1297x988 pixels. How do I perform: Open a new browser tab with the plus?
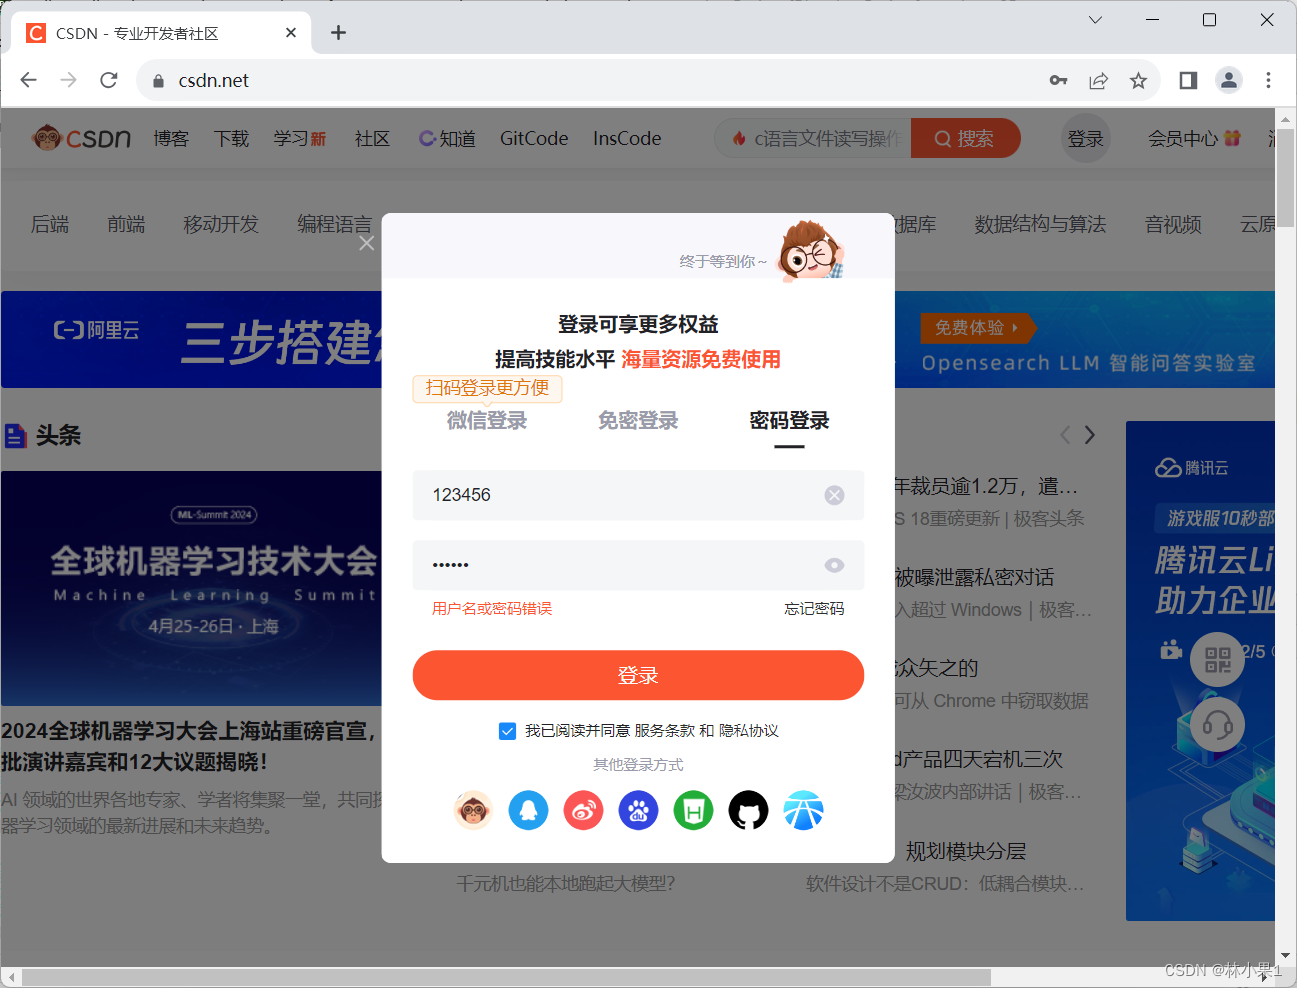pyautogui.click(x=339, y=33)
